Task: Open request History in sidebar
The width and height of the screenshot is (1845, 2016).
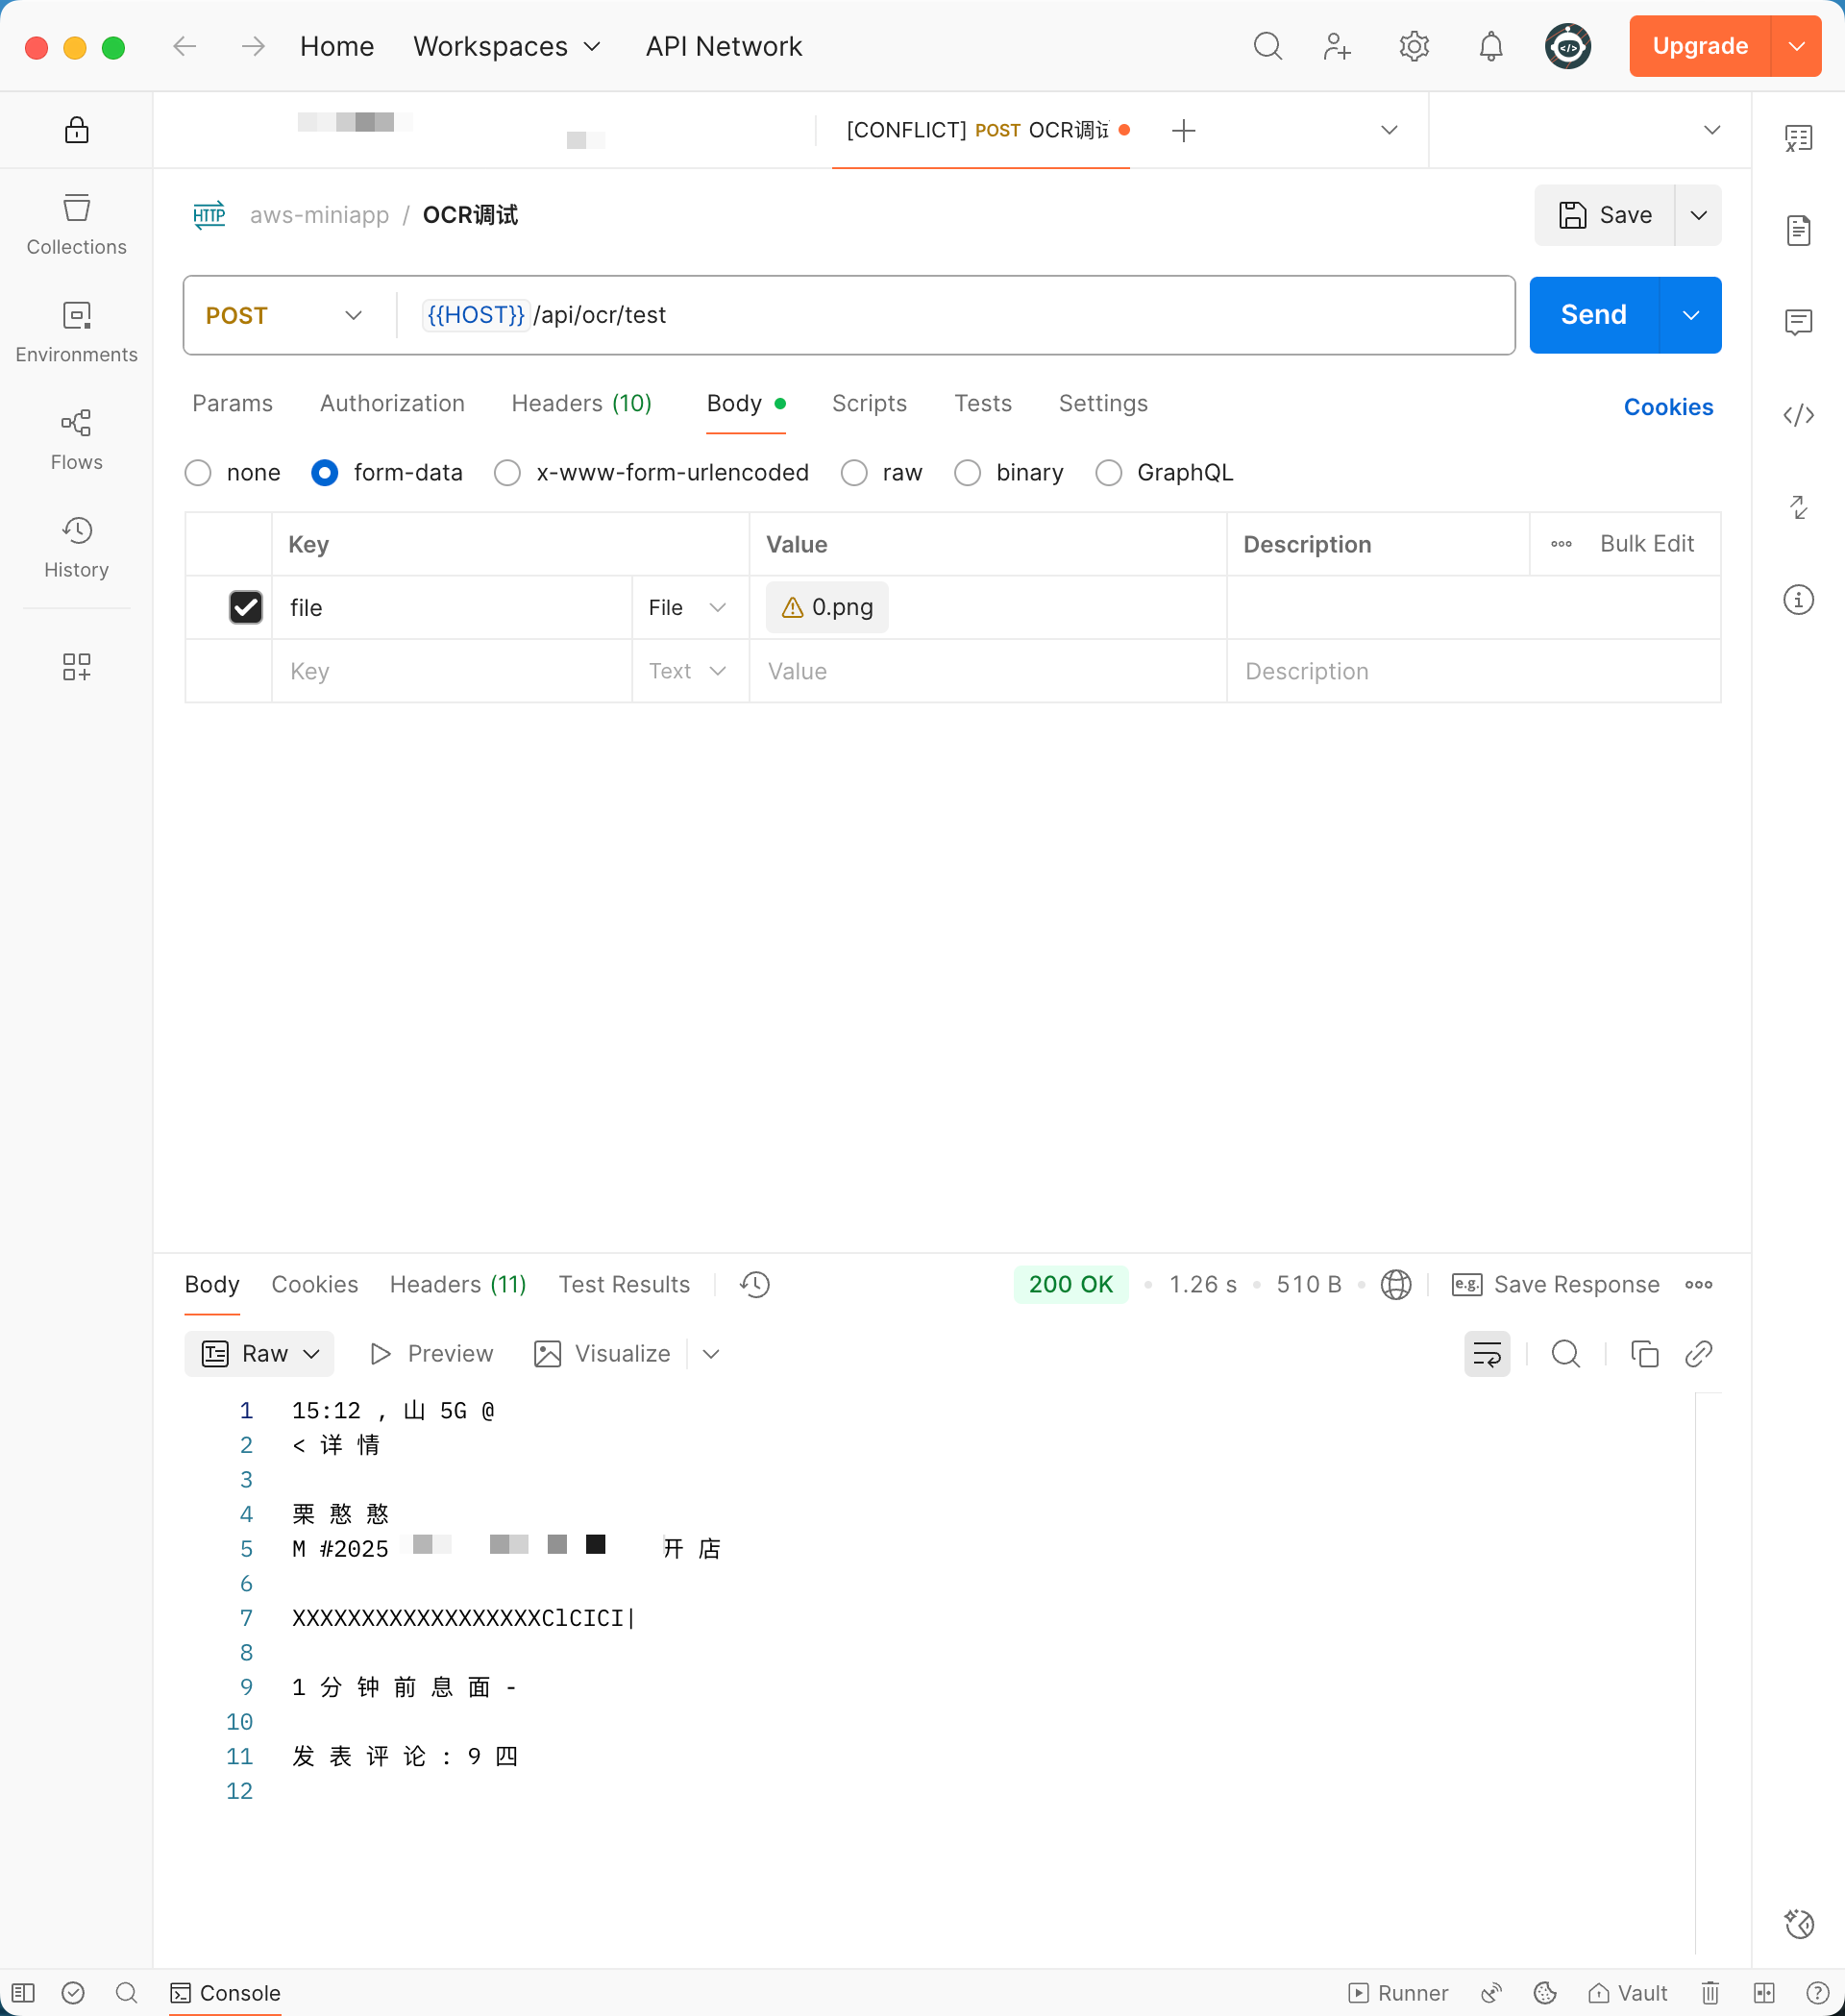Action: (76, 545)
